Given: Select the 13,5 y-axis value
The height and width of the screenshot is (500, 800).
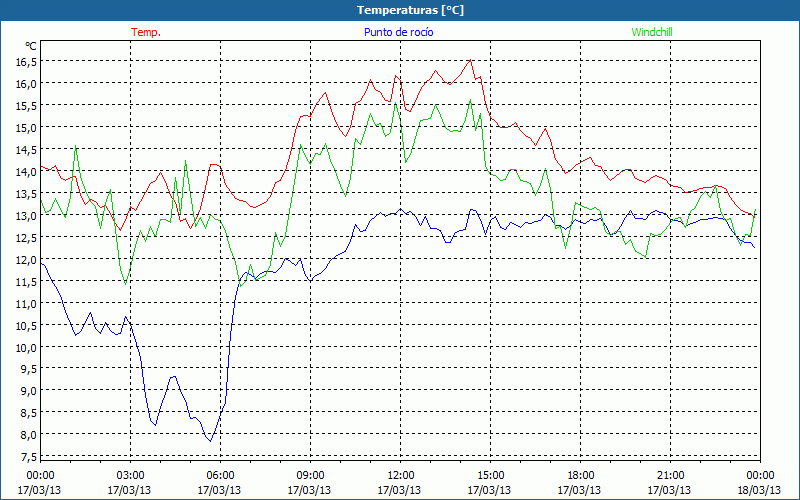Looking at the screenshot, I should point(27,193).
